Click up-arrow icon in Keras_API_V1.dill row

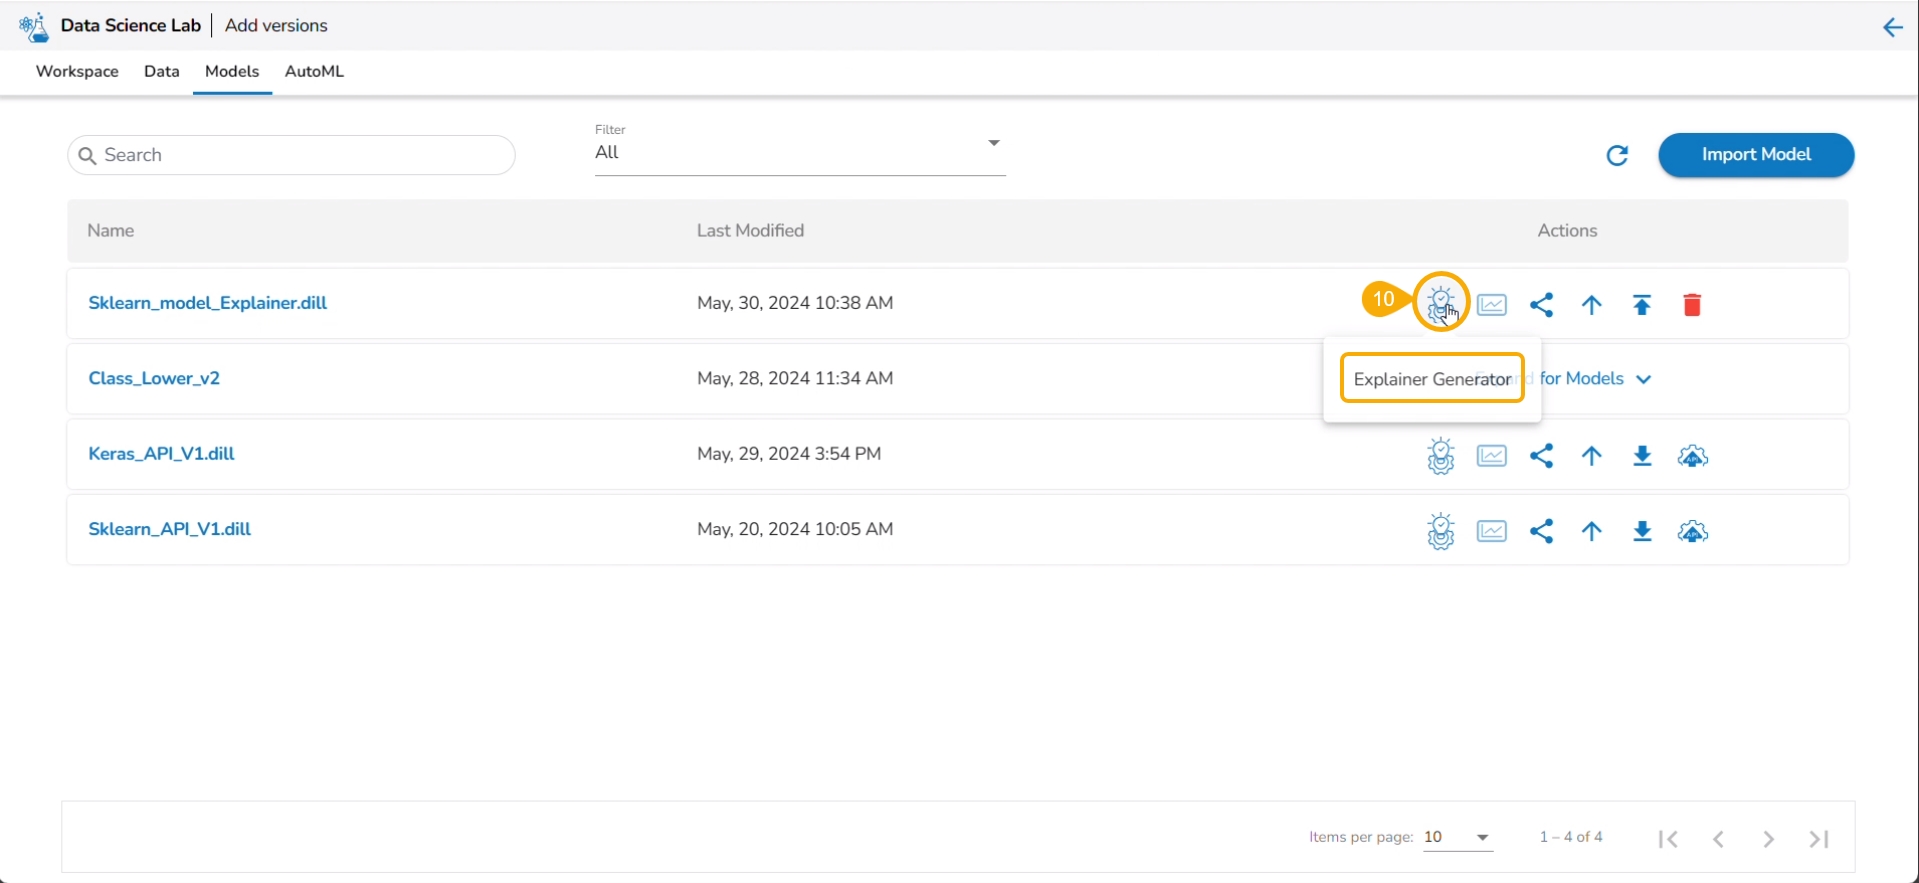pos(1591,456)
